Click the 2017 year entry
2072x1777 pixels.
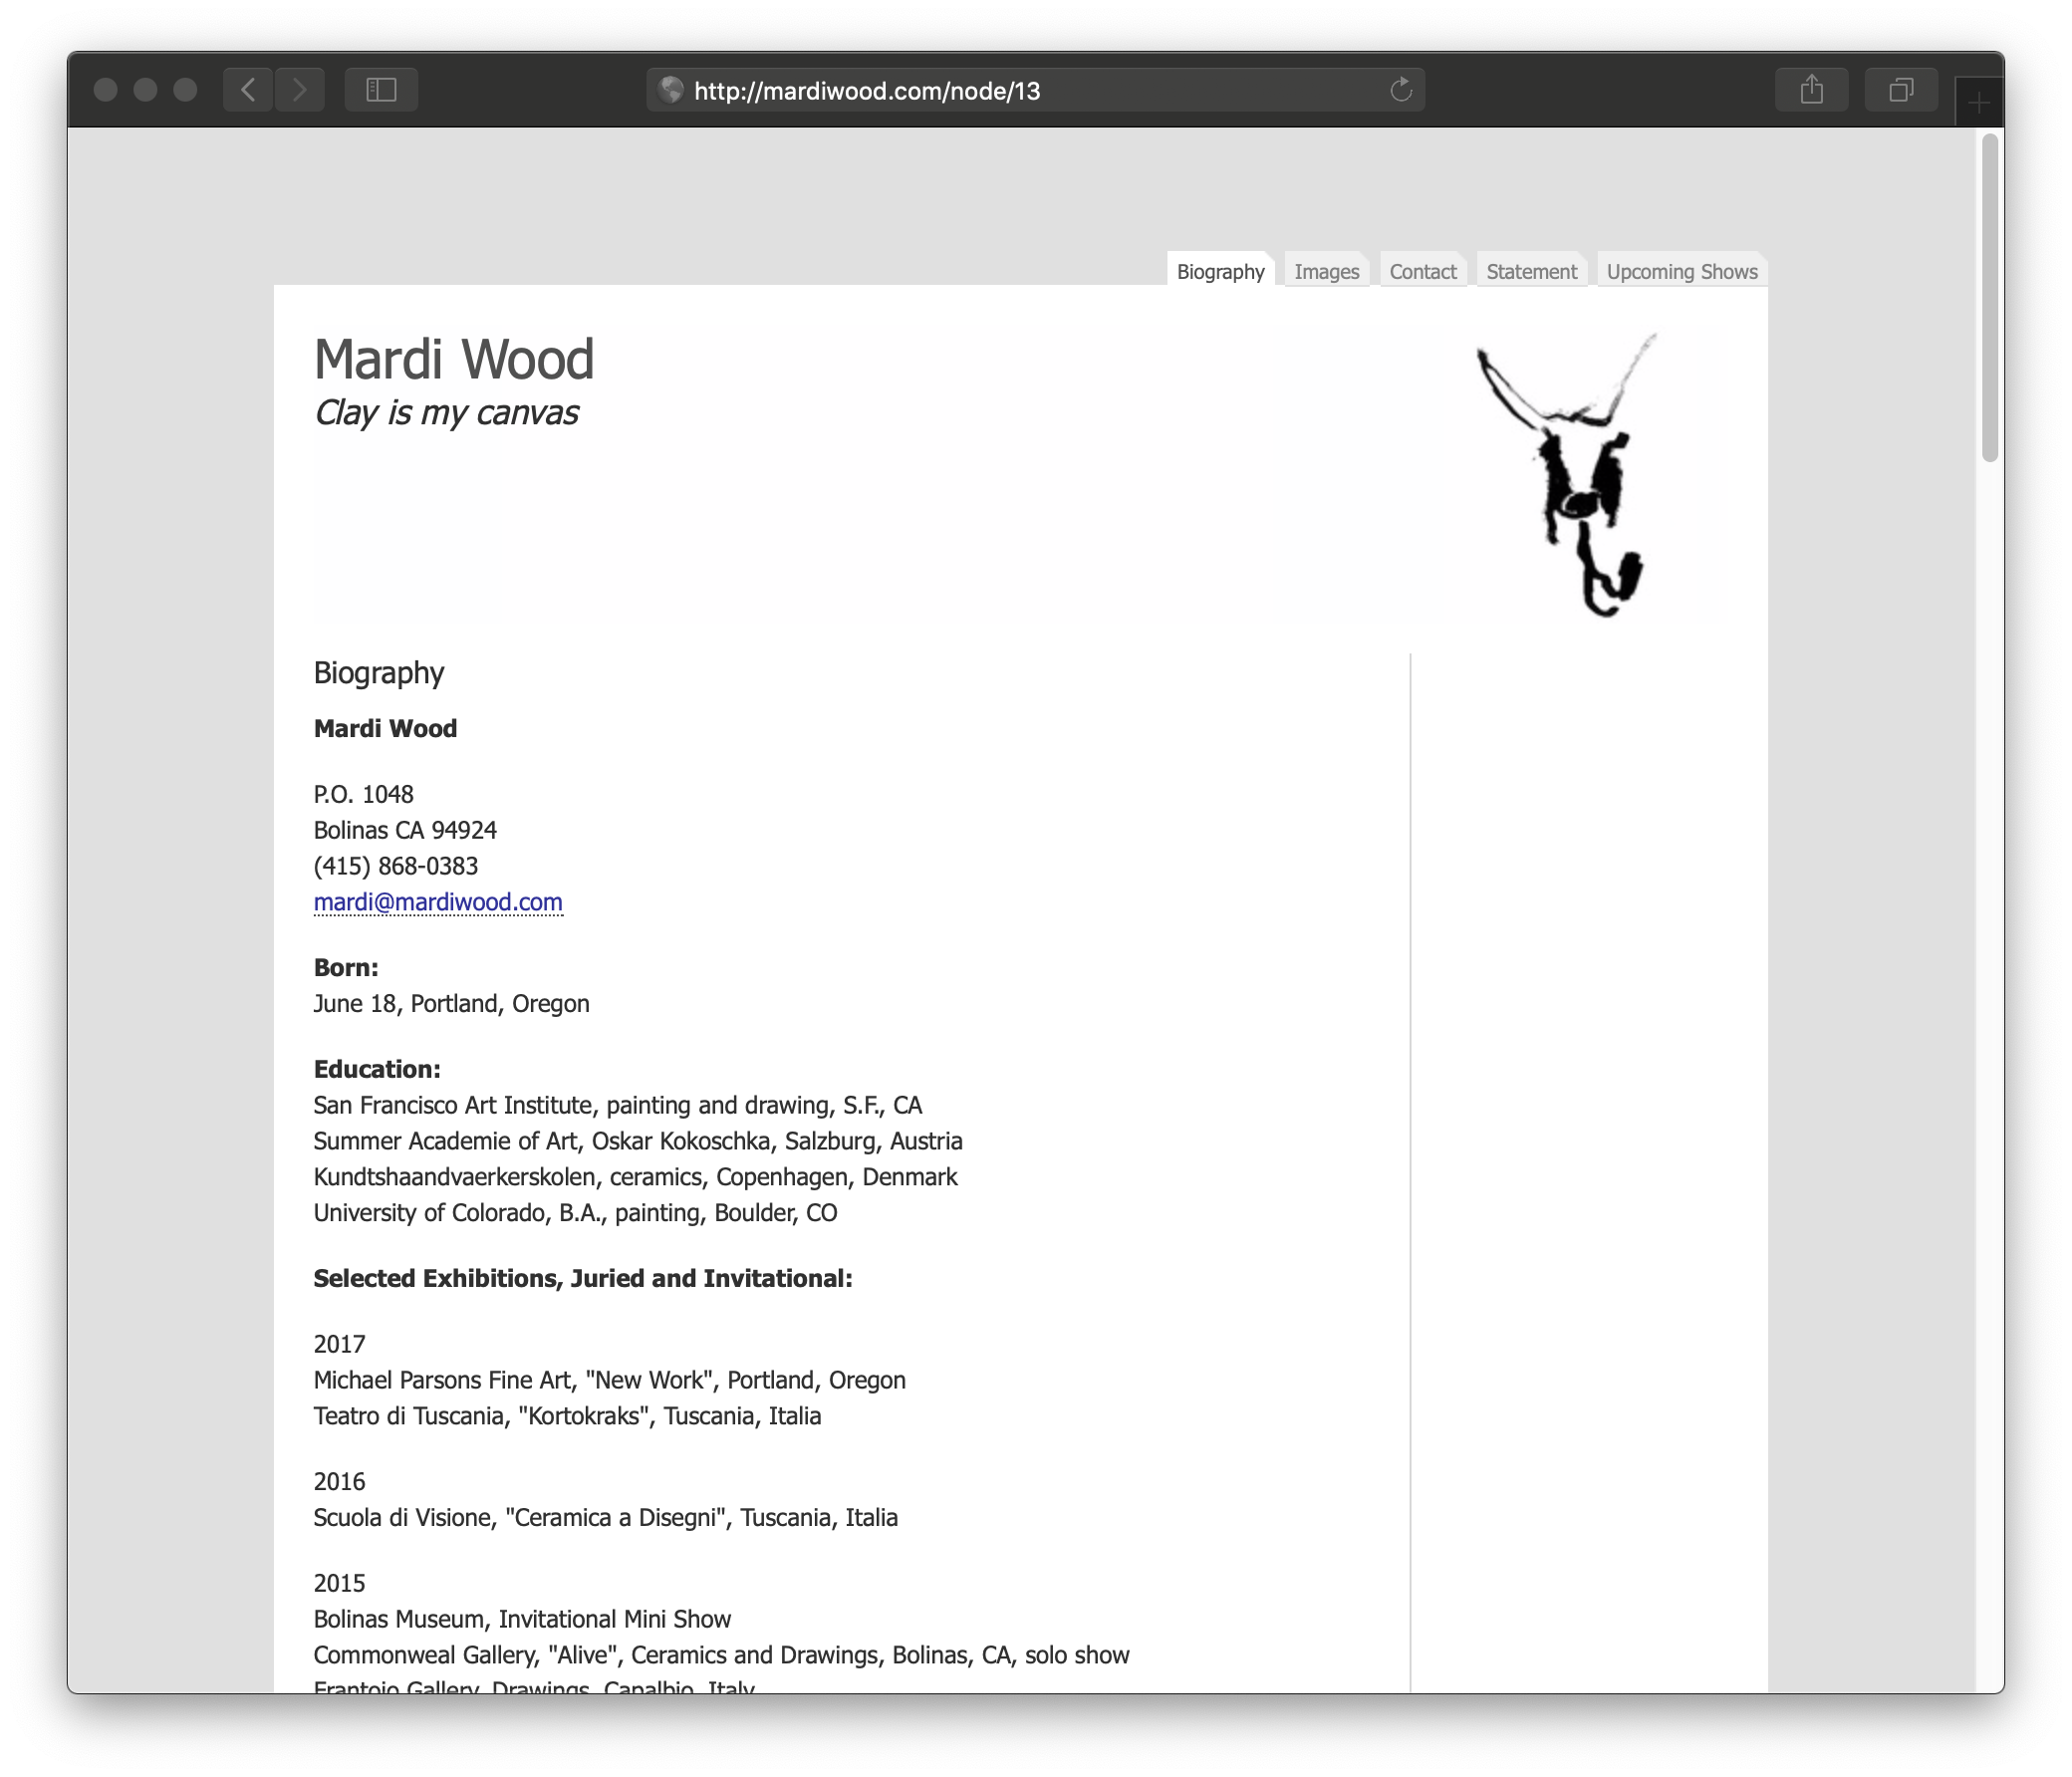339,1344
